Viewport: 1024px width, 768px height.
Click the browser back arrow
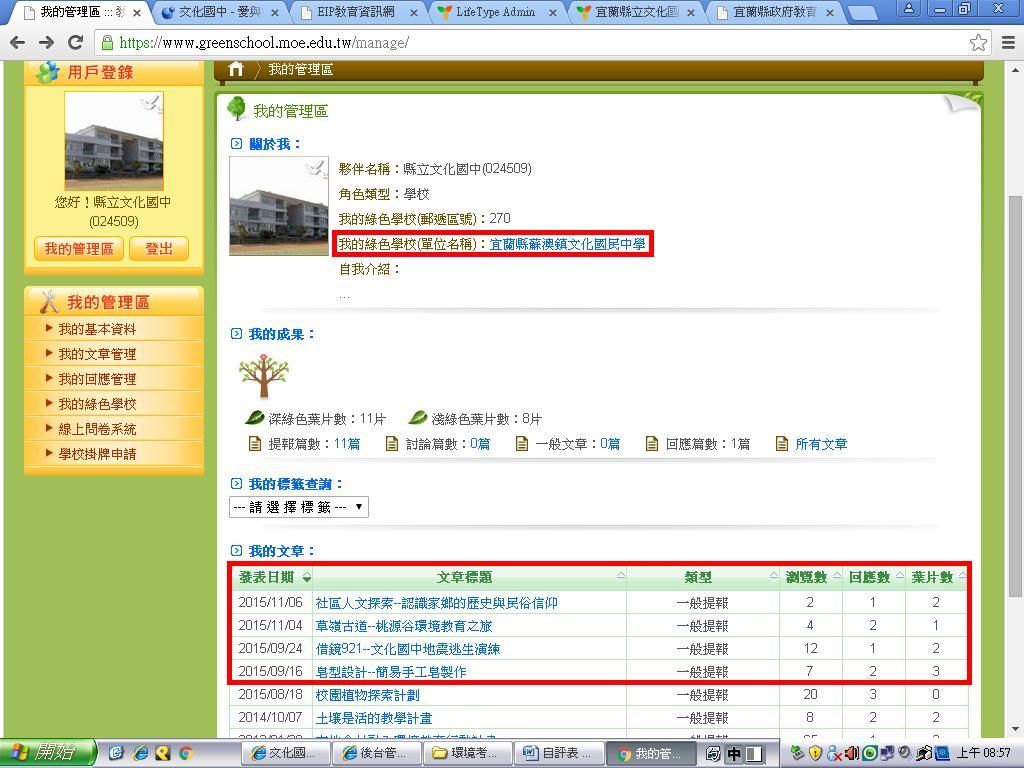coord(17,42)
